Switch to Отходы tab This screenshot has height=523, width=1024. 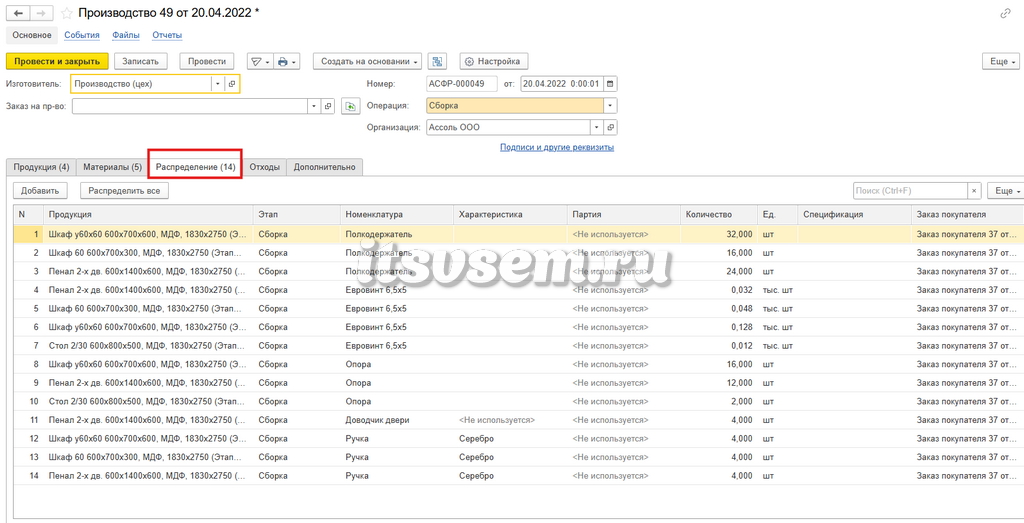(264, 167)
